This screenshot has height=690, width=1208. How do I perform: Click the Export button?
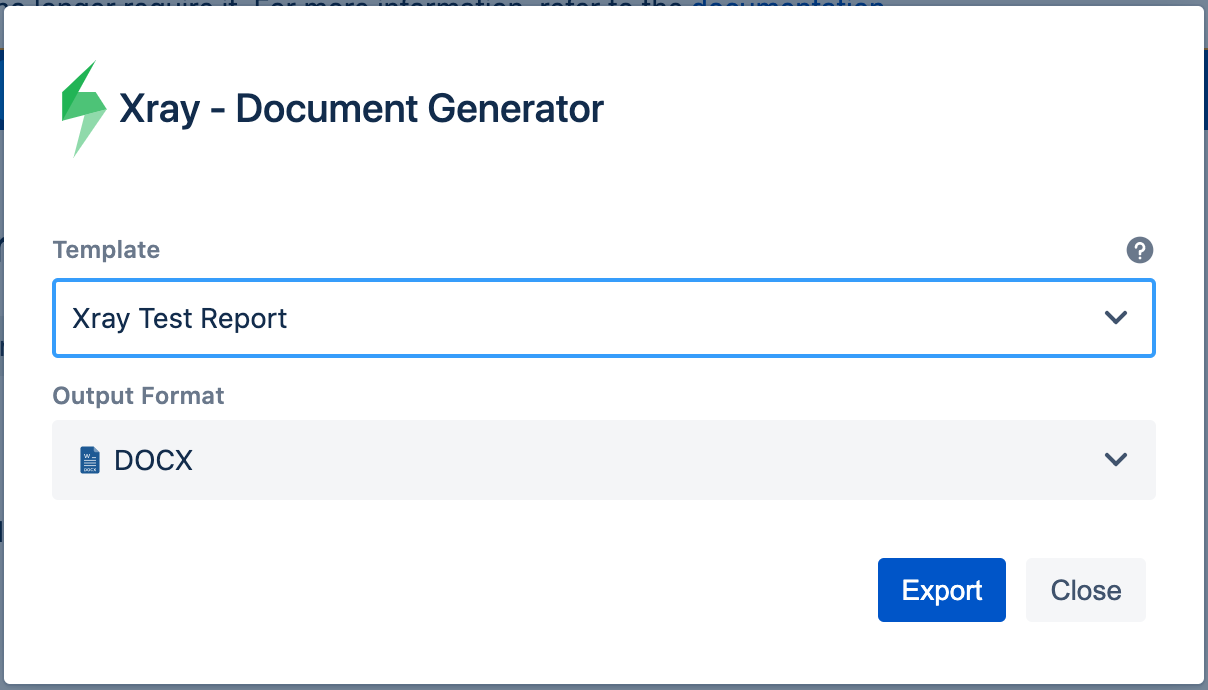coord(942,590)
